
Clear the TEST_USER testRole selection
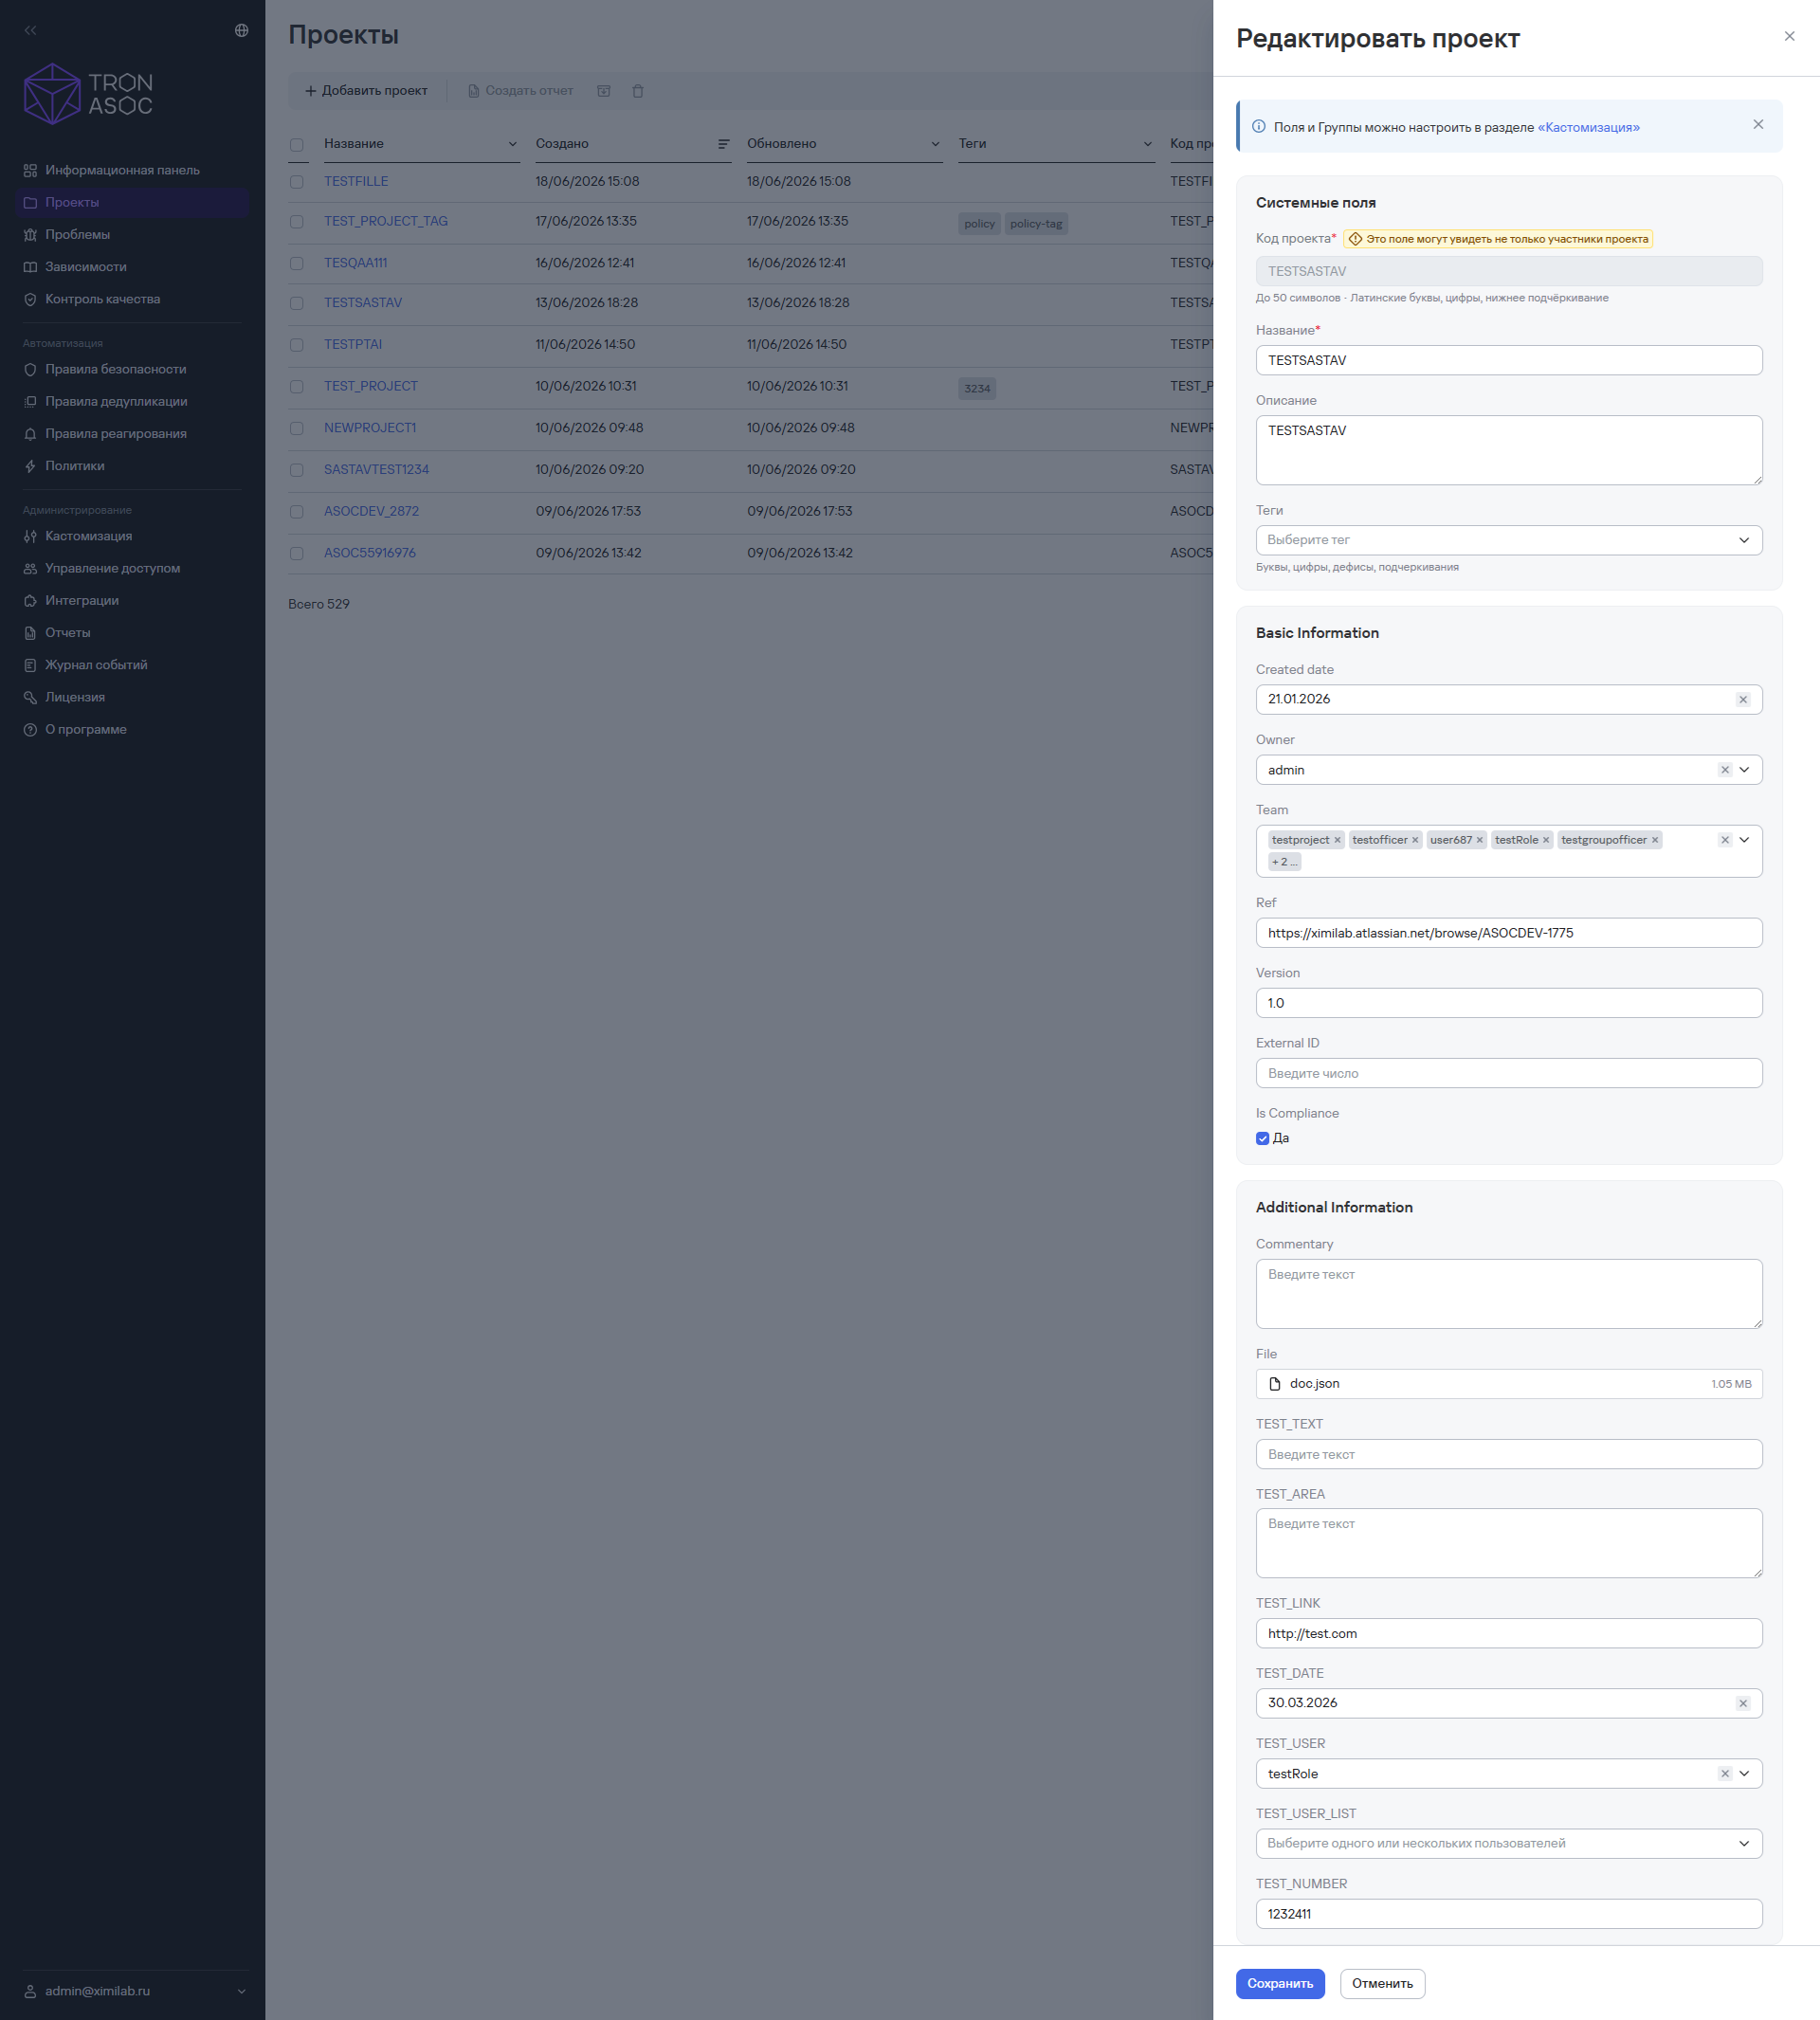tap(1724, 1774)
